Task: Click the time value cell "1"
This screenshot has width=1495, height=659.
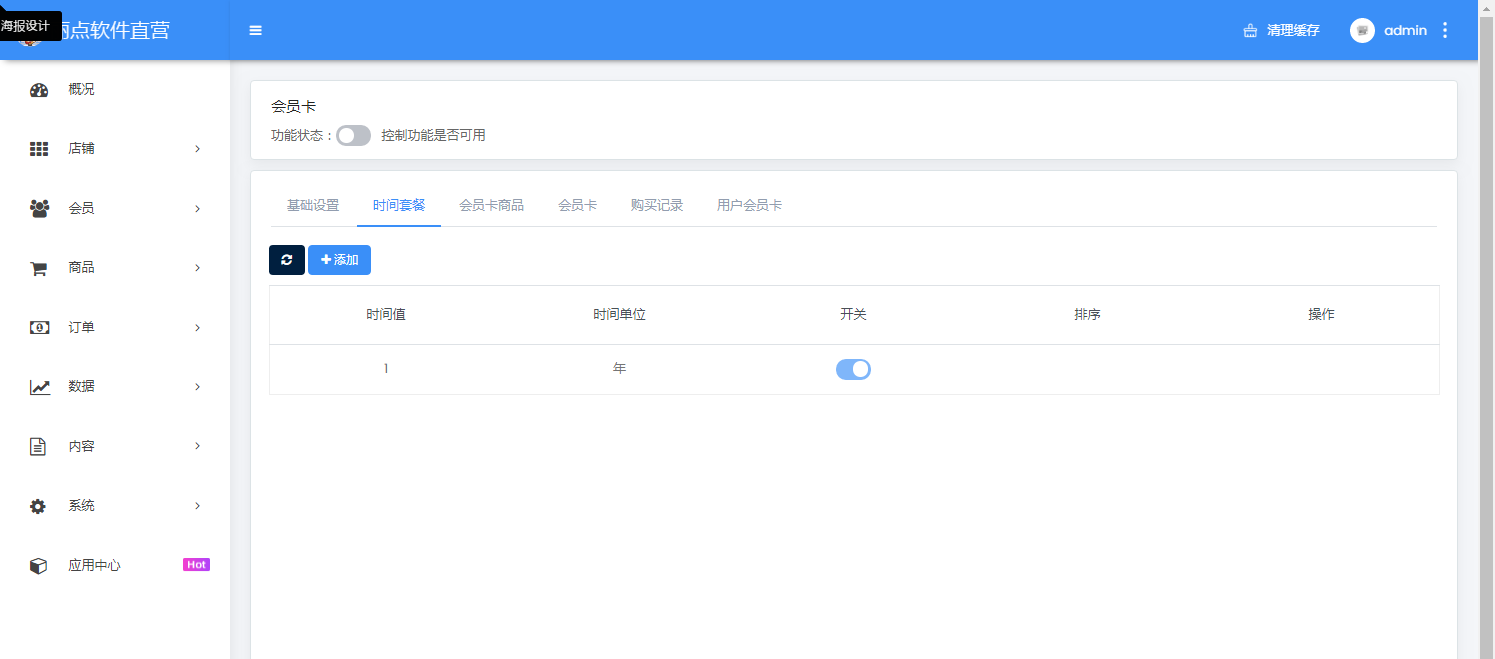Action: click(x=386, y=369)
